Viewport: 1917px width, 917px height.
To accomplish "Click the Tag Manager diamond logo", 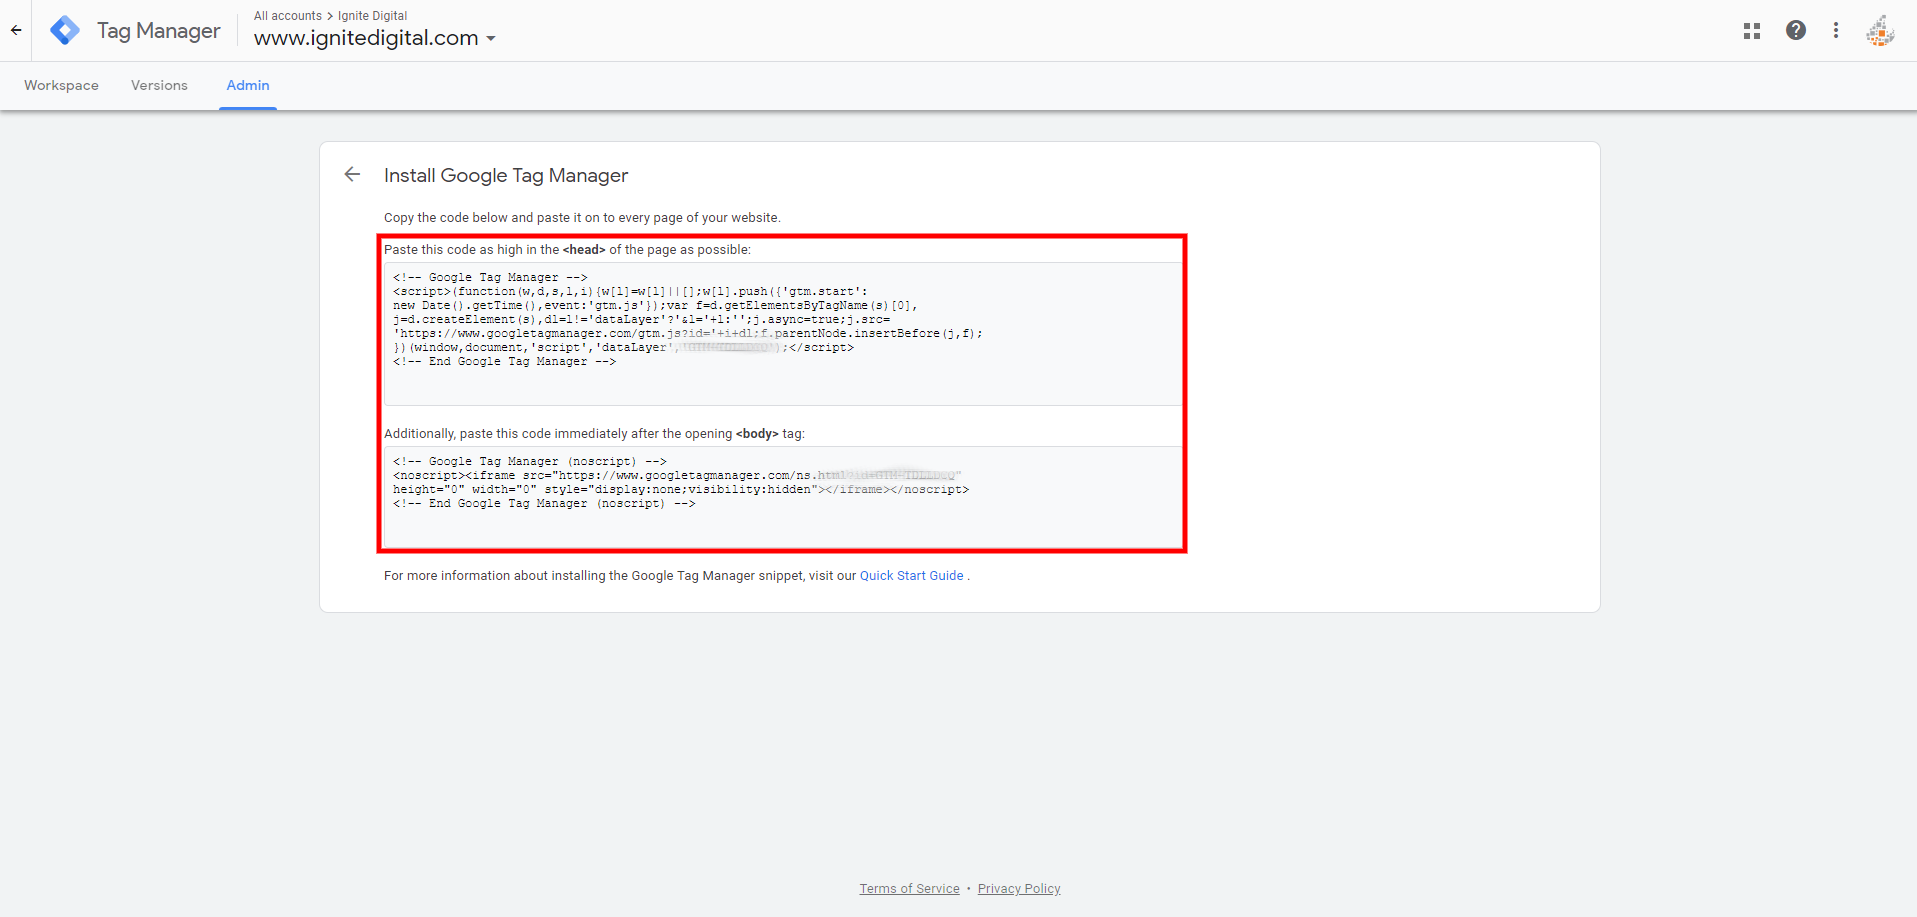I will coord(65,30).
